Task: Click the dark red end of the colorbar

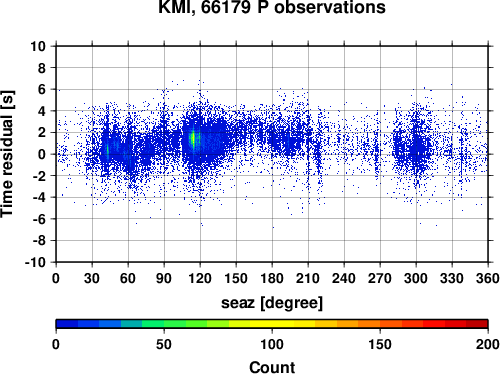Action: (477, 323)
